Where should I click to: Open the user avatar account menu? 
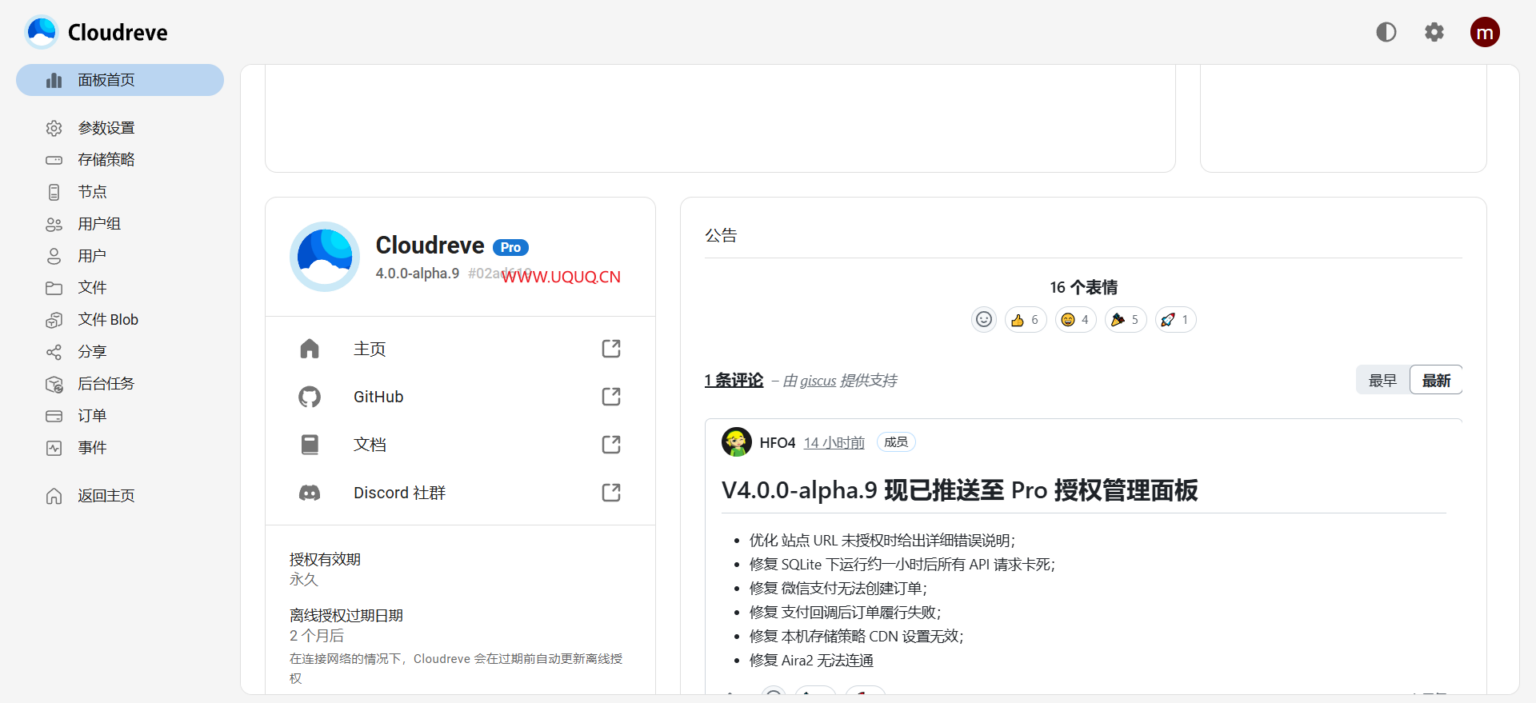click(x=1485, y=31)
